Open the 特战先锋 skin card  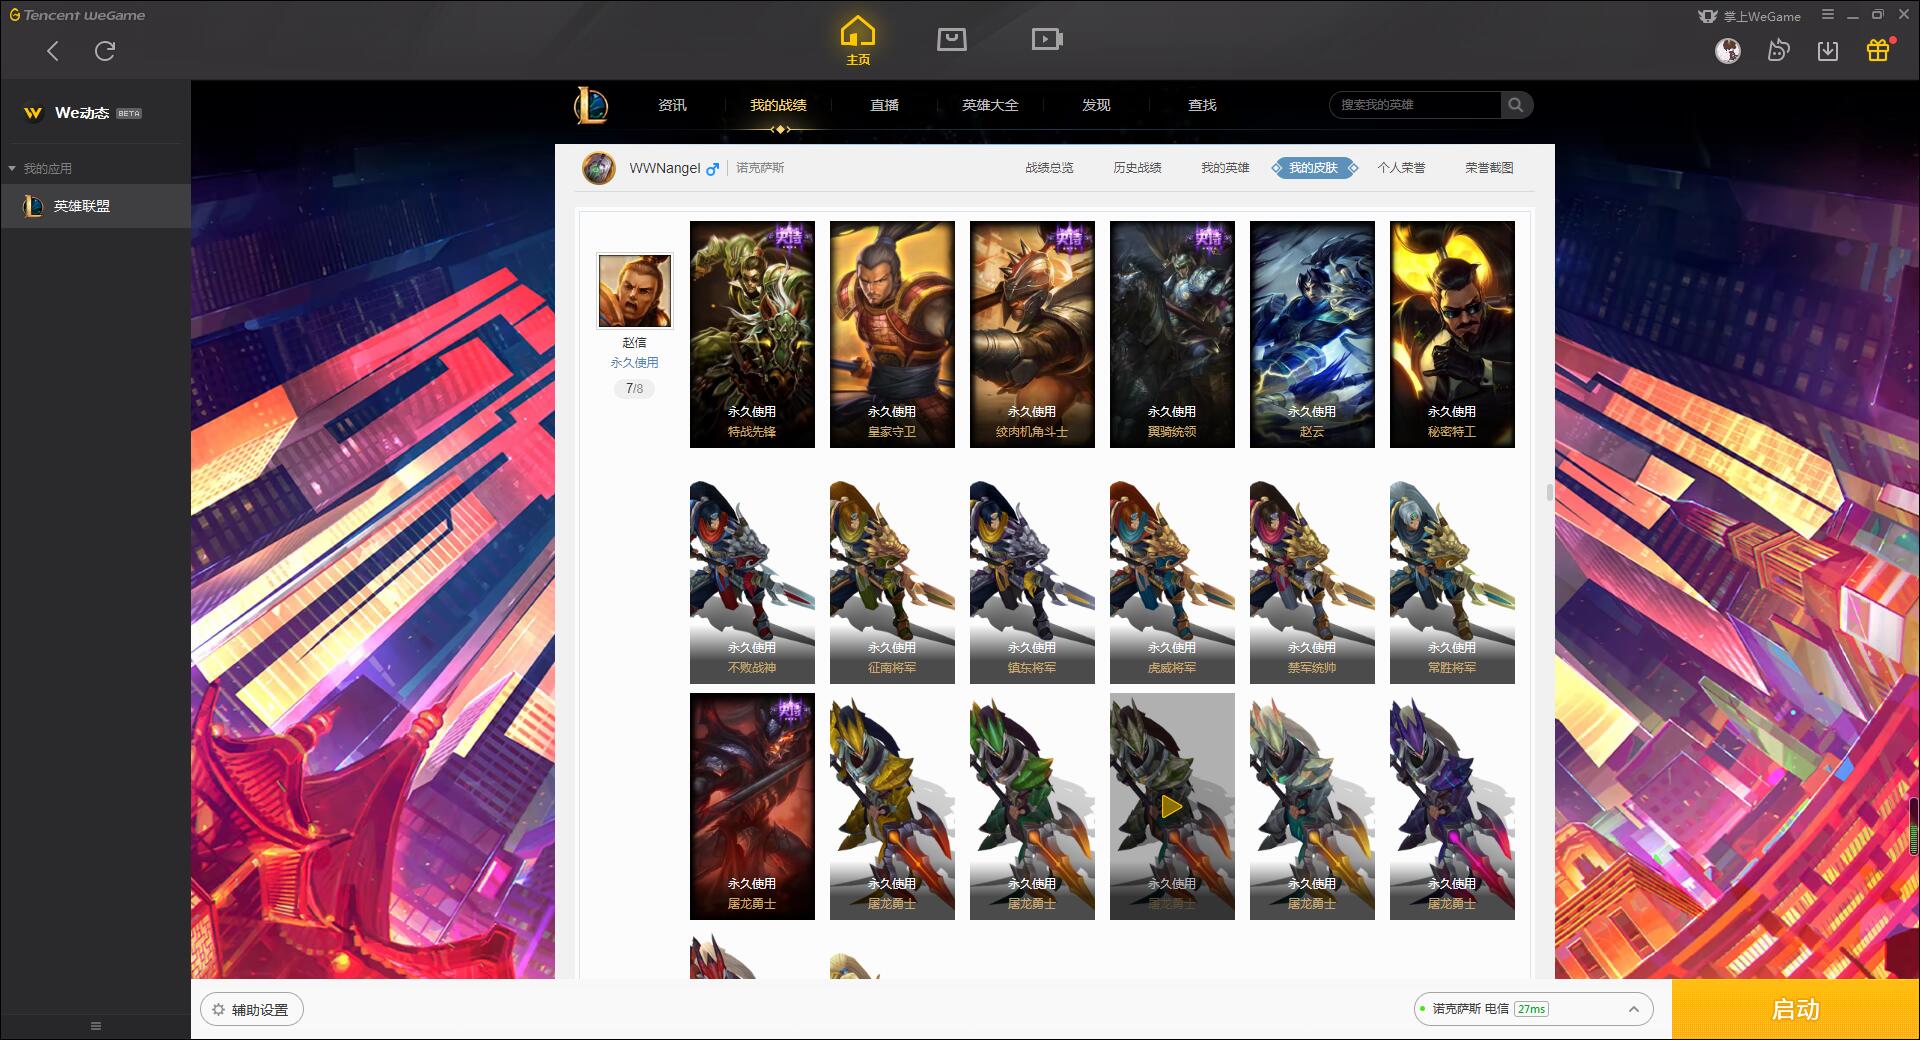[752, 334]
